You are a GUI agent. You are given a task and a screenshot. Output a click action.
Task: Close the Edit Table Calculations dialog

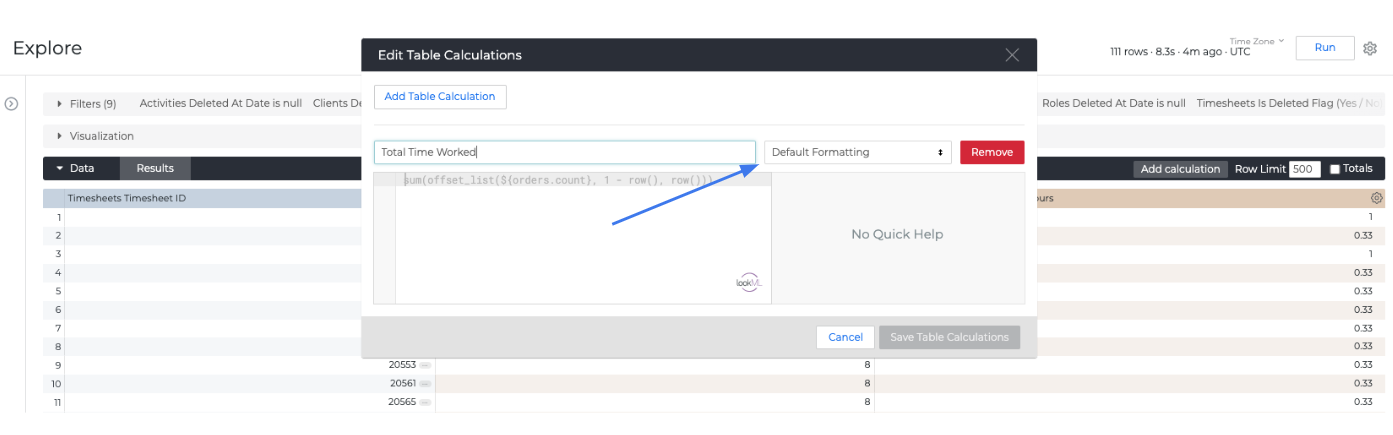pos(1012,55)
